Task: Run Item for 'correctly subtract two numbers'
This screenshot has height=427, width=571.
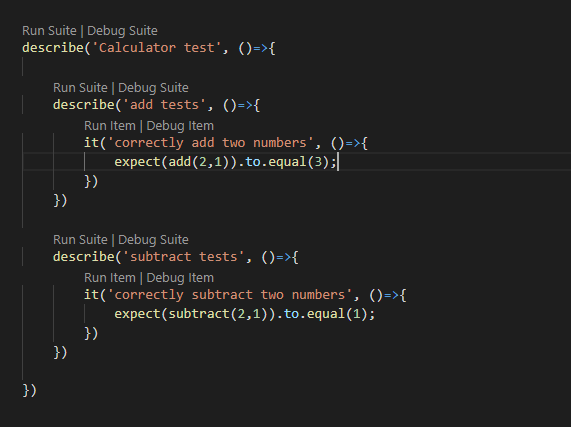Action: pos(110,278)
